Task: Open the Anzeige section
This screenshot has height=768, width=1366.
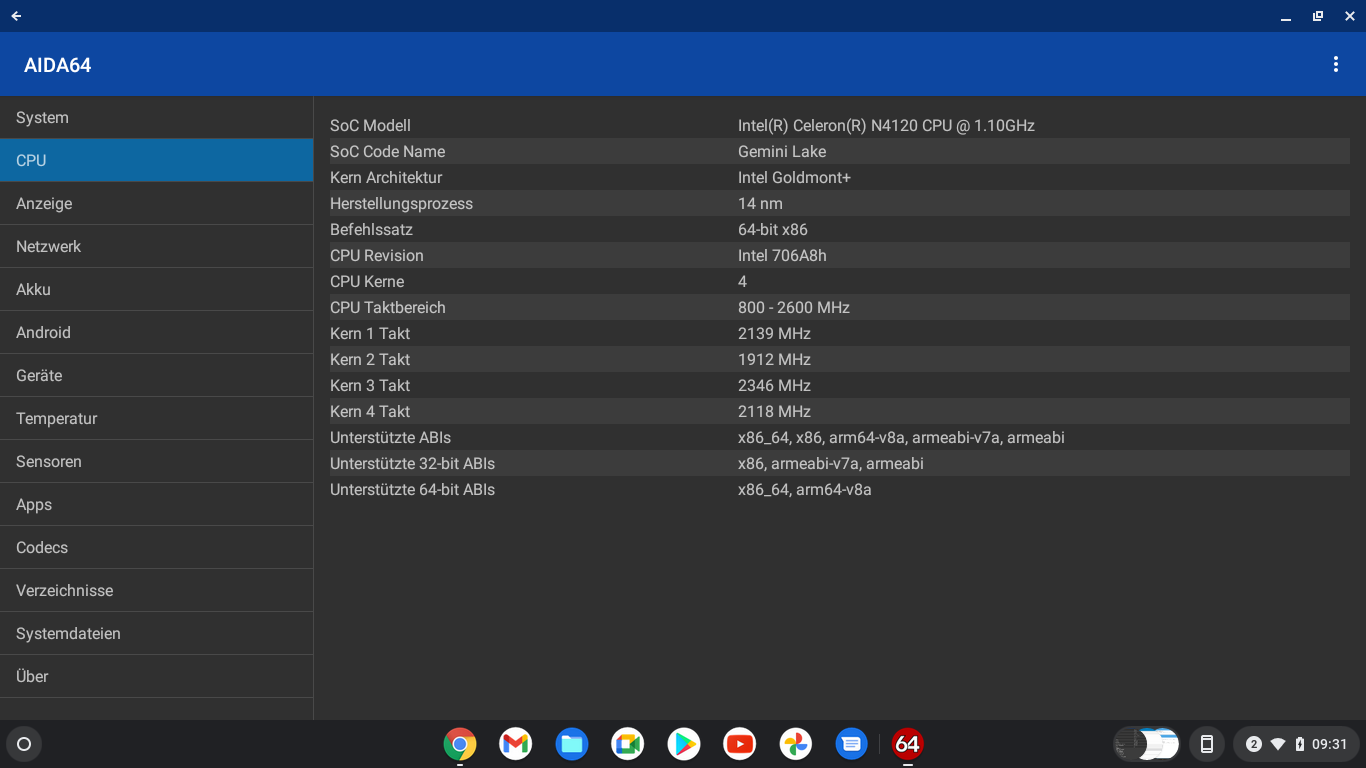Action: pos(157,203)
